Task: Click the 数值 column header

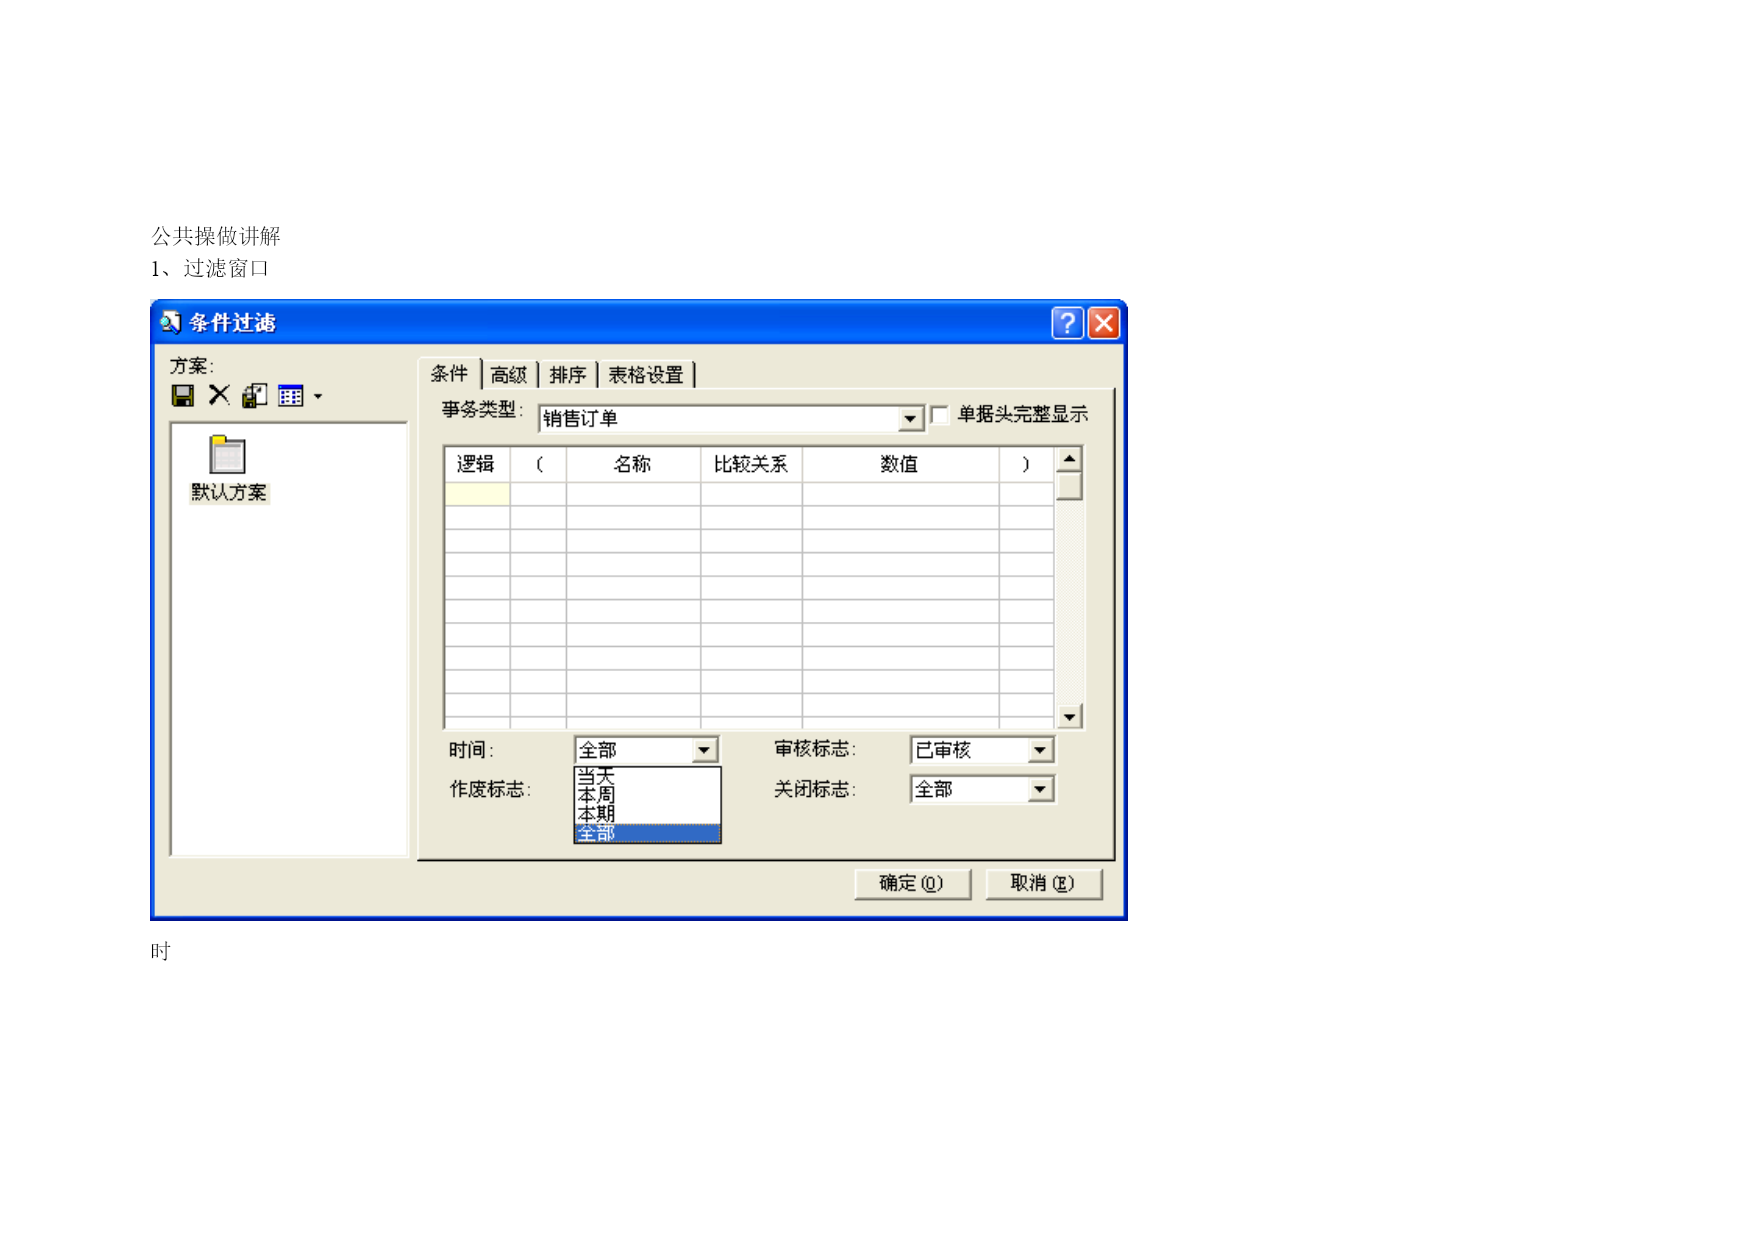Action: tap(900, 464)
